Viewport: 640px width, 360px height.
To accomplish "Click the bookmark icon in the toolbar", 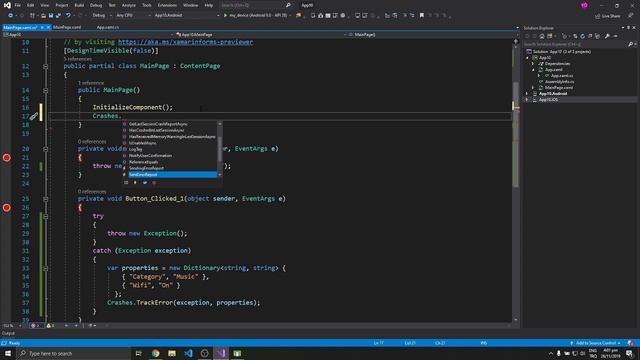I will 422,16.
